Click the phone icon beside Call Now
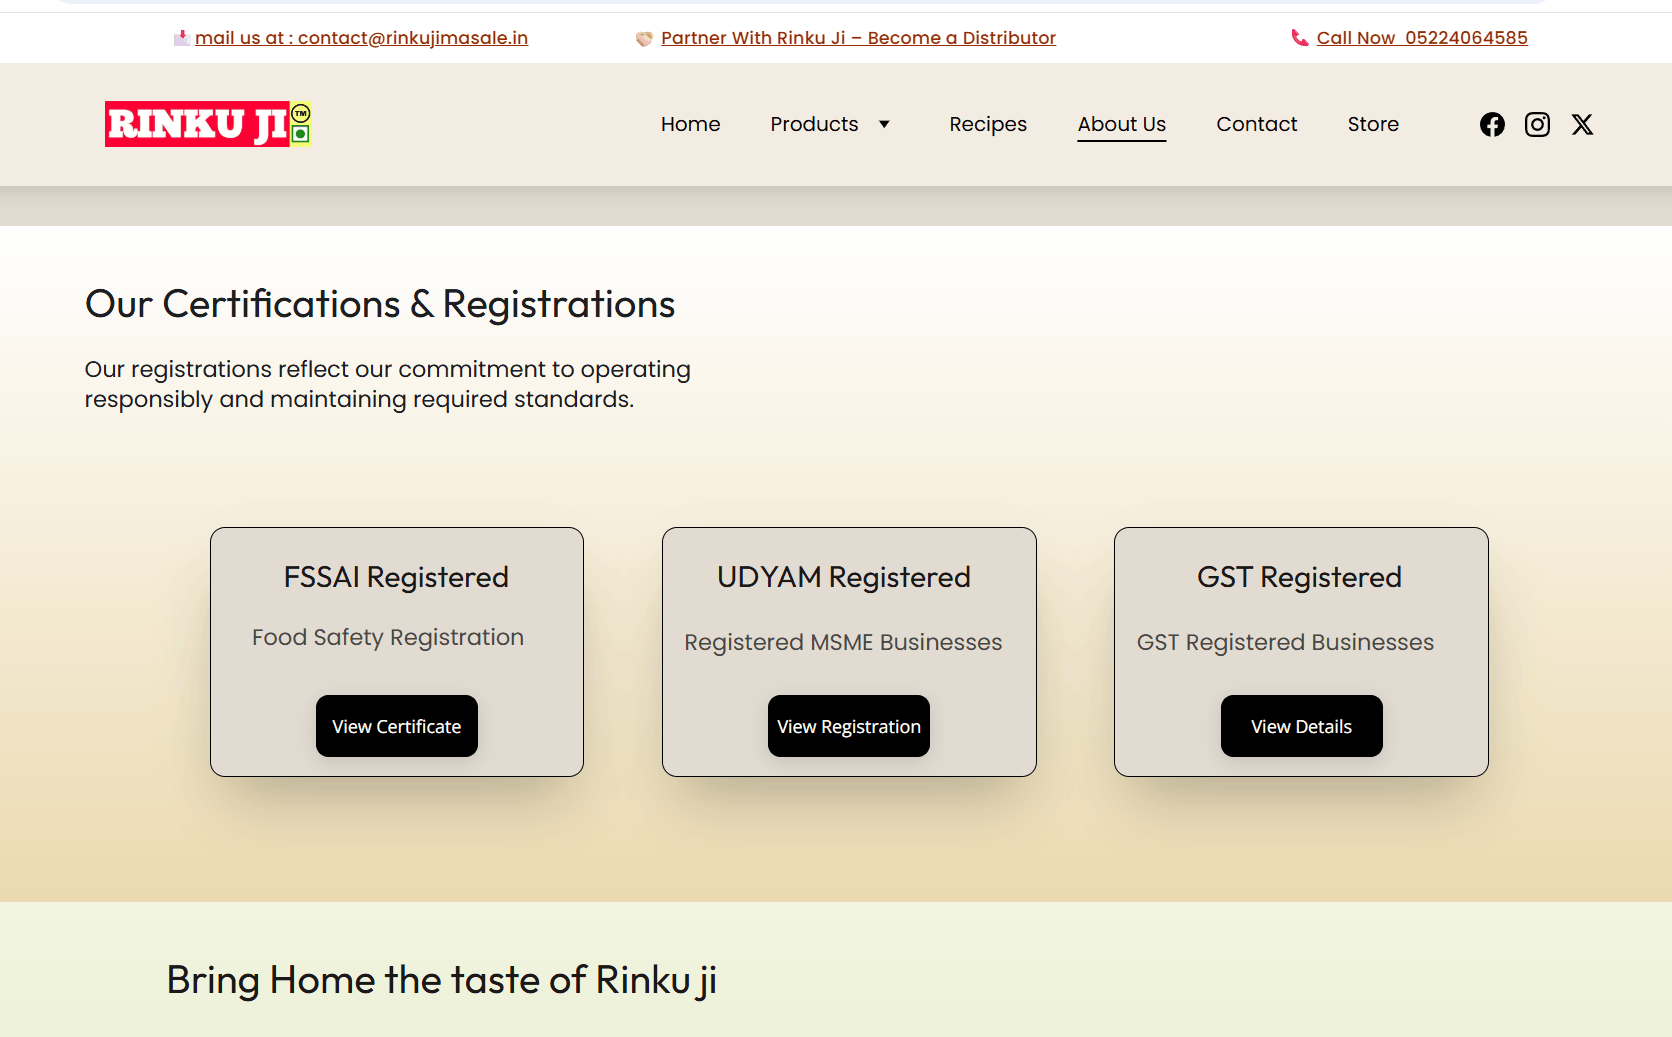1672x1037 pixels. pos(1299,38)
